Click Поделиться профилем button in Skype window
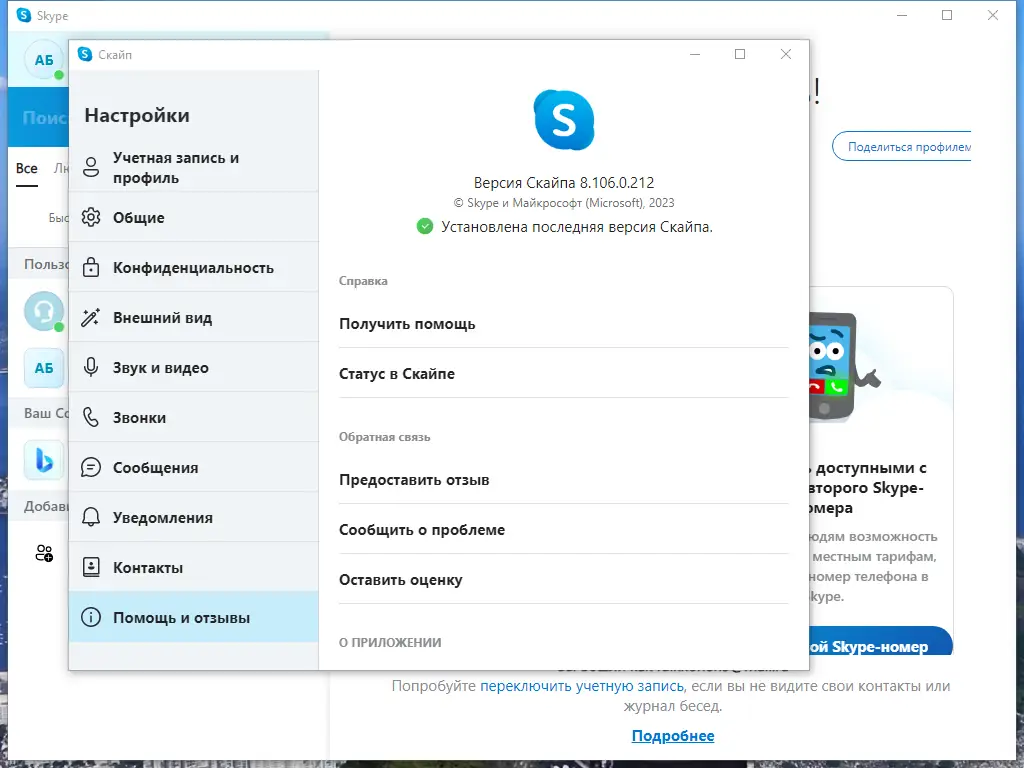1024x768 pixels. (902, 147)
